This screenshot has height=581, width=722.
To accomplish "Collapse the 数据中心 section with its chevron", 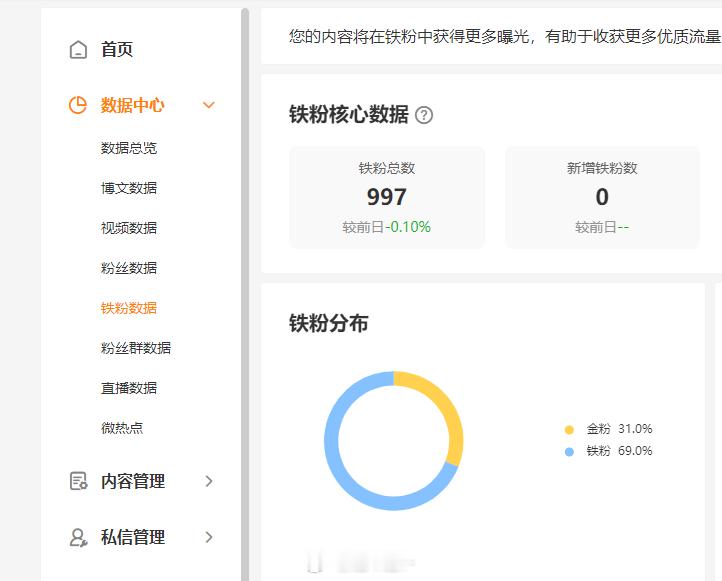I will 209,105.
